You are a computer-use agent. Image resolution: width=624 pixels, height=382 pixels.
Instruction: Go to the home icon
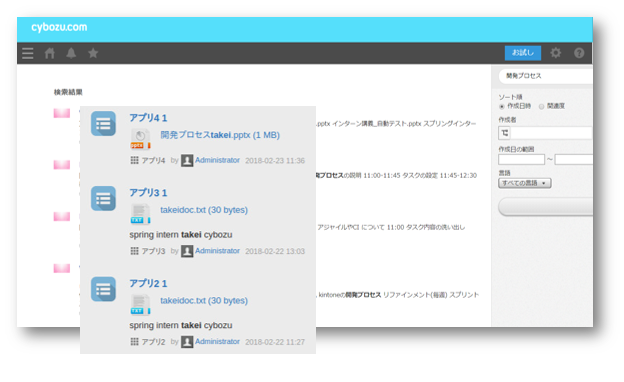(49, 53)
